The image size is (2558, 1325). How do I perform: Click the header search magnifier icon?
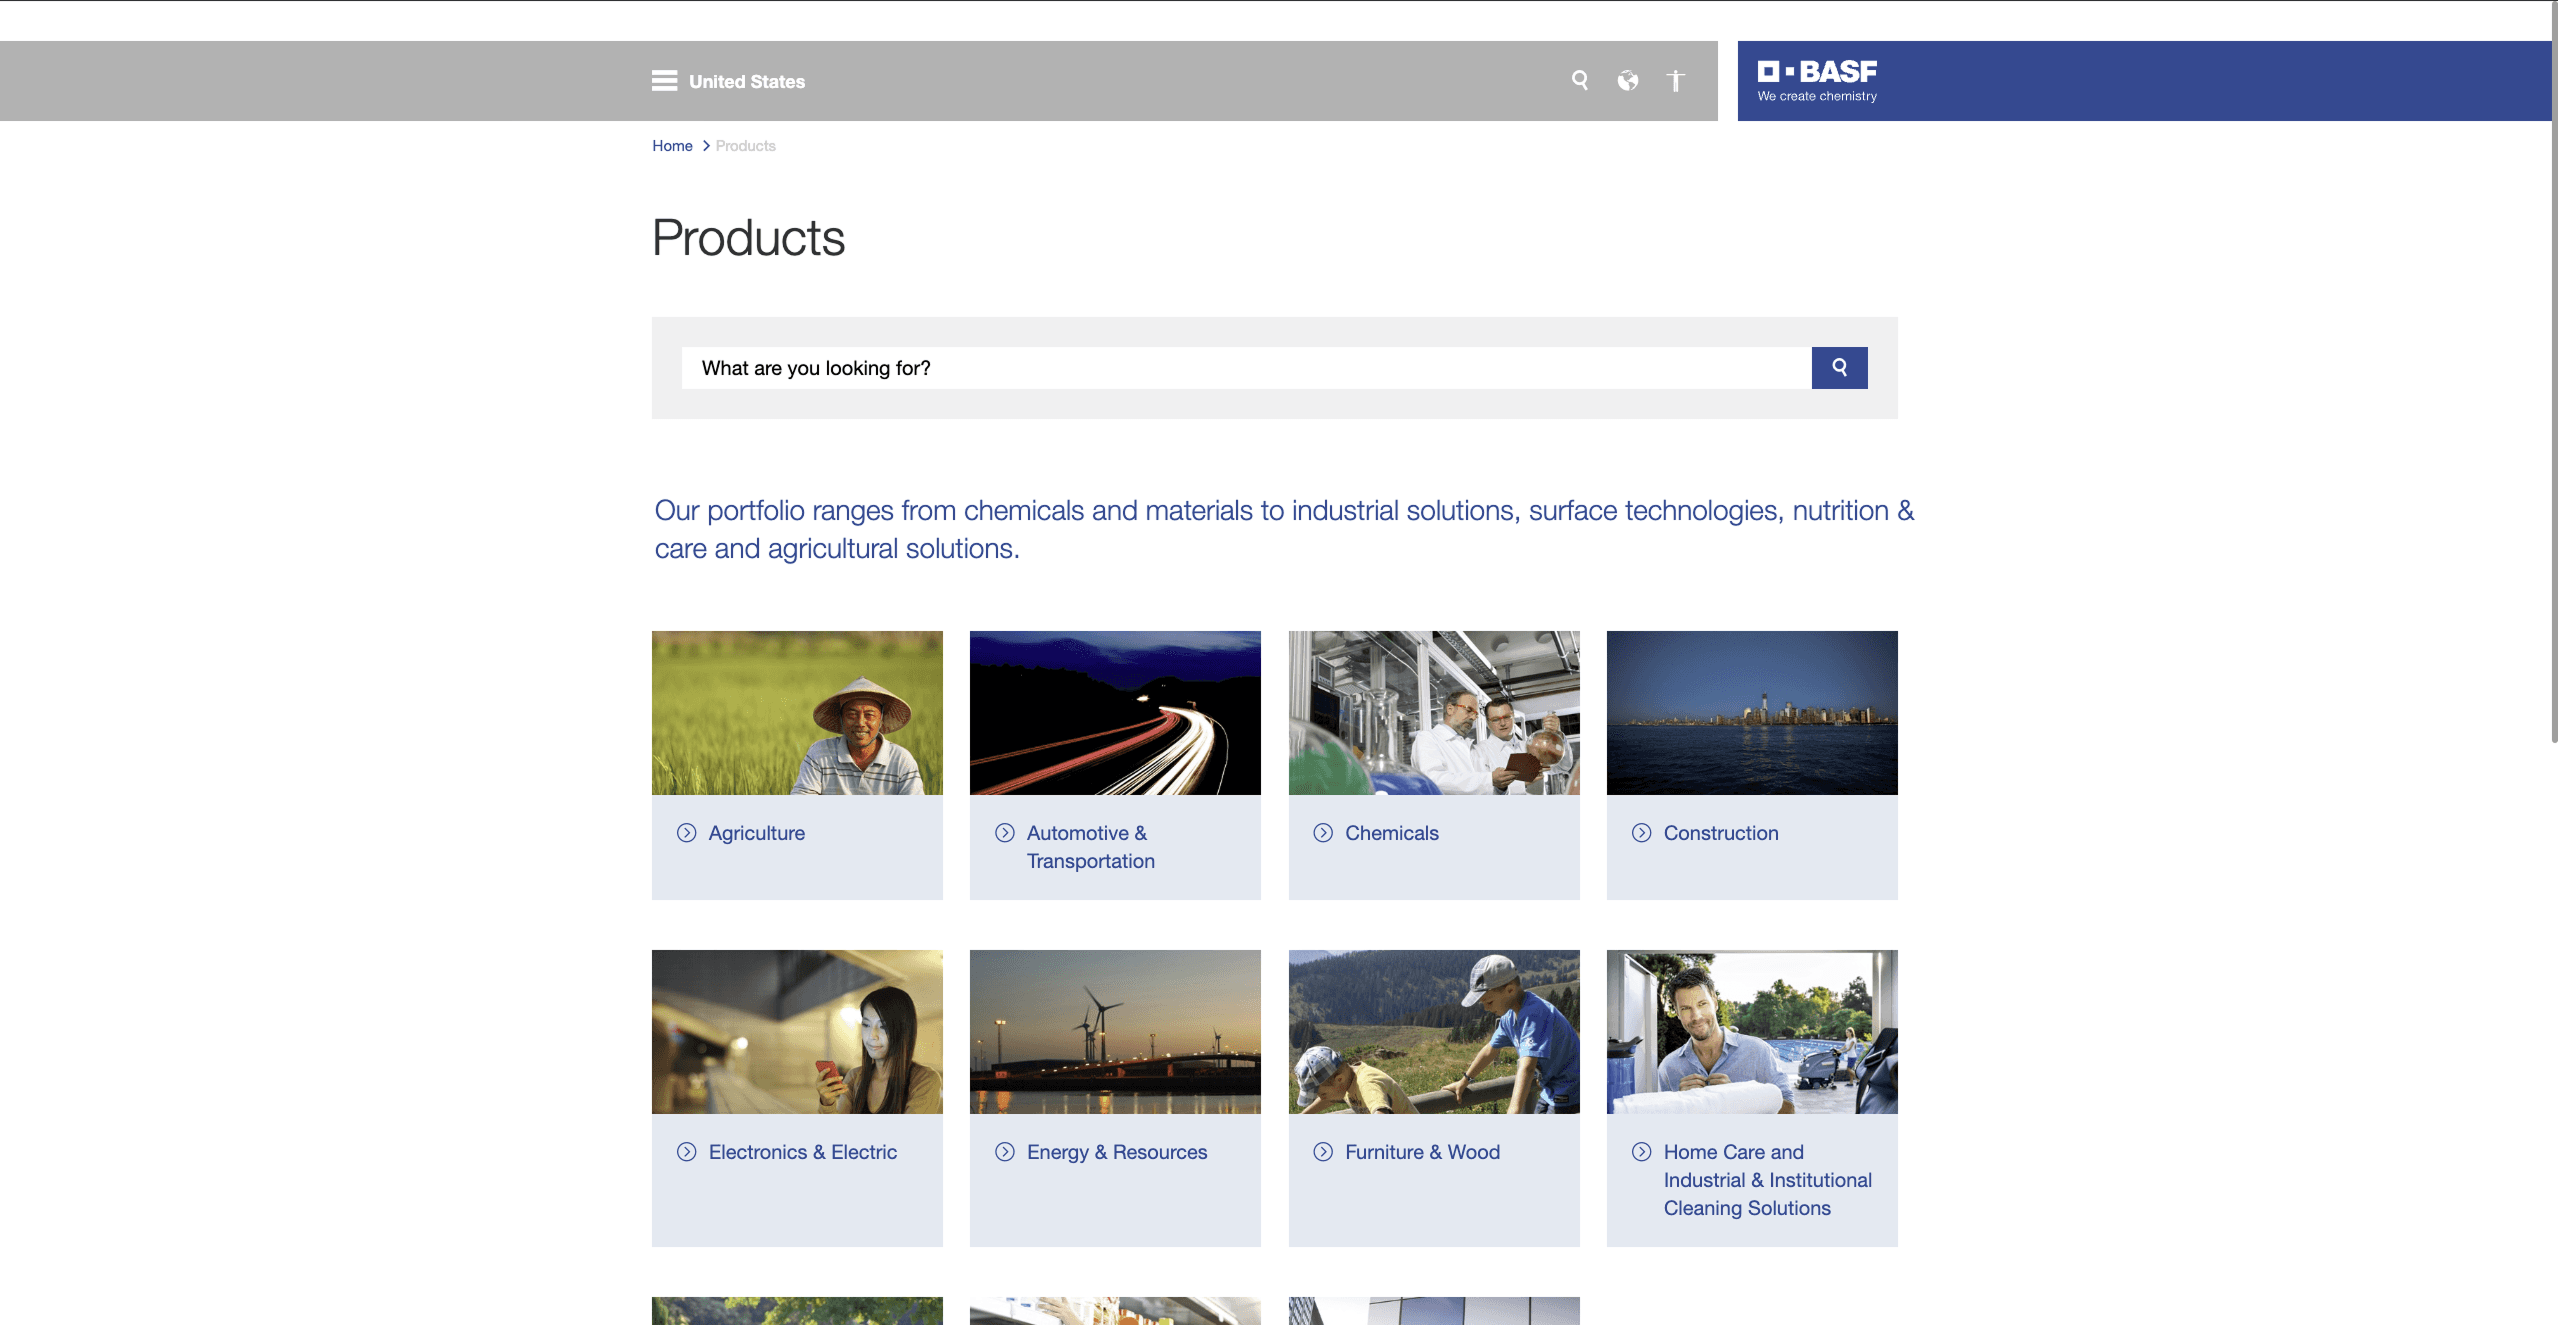[1580, 80]
